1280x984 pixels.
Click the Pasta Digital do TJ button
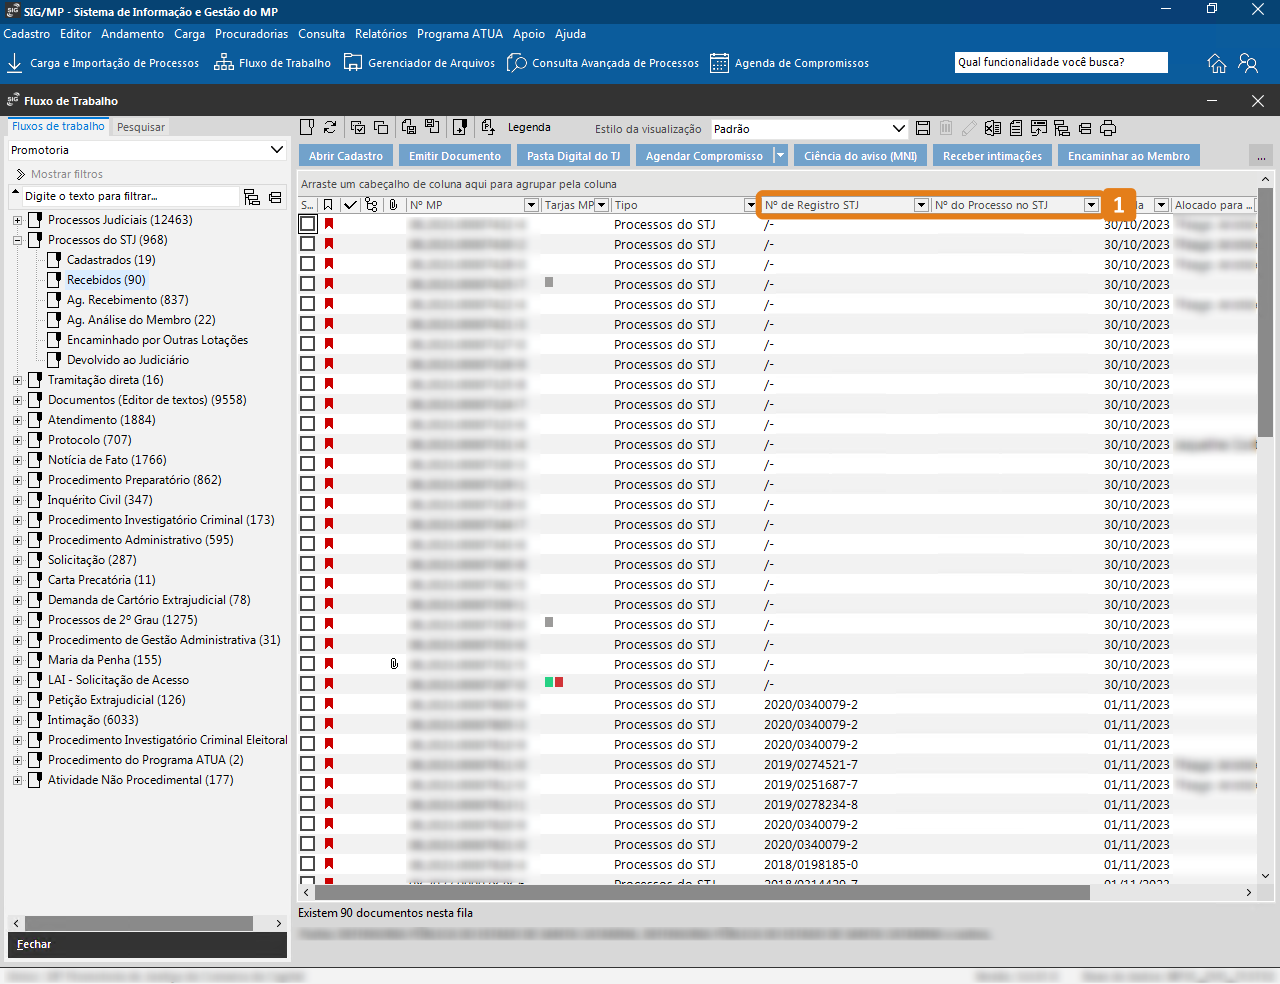click(x=573, y=156)
